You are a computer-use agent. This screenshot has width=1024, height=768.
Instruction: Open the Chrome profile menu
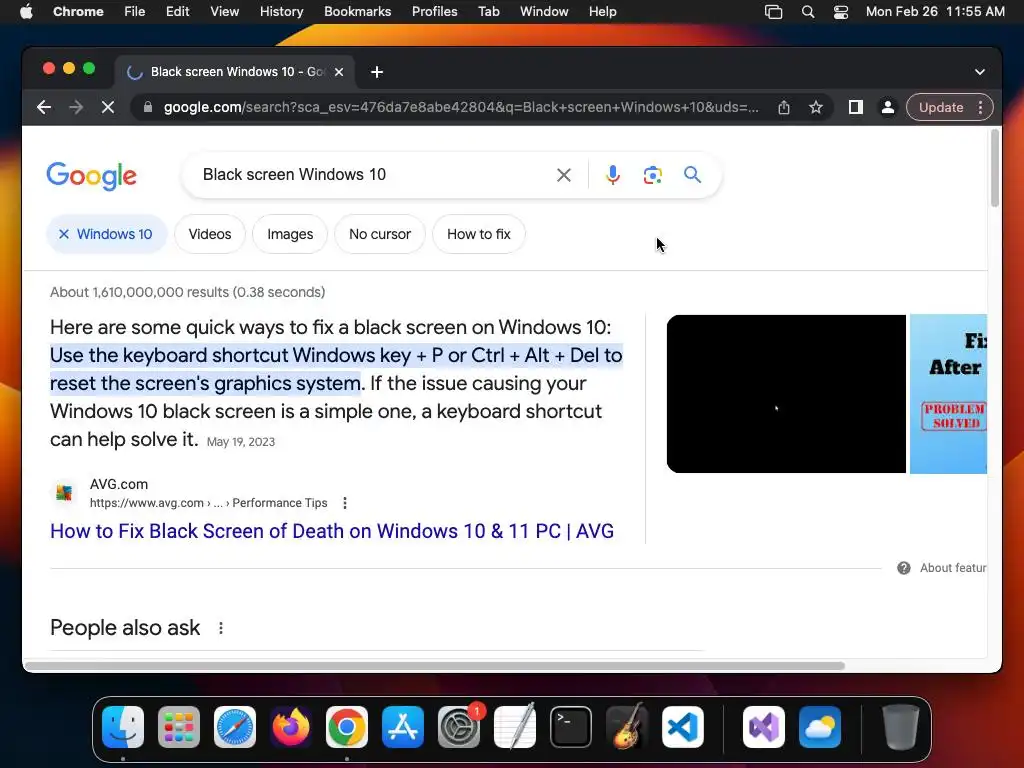point(888,107)
